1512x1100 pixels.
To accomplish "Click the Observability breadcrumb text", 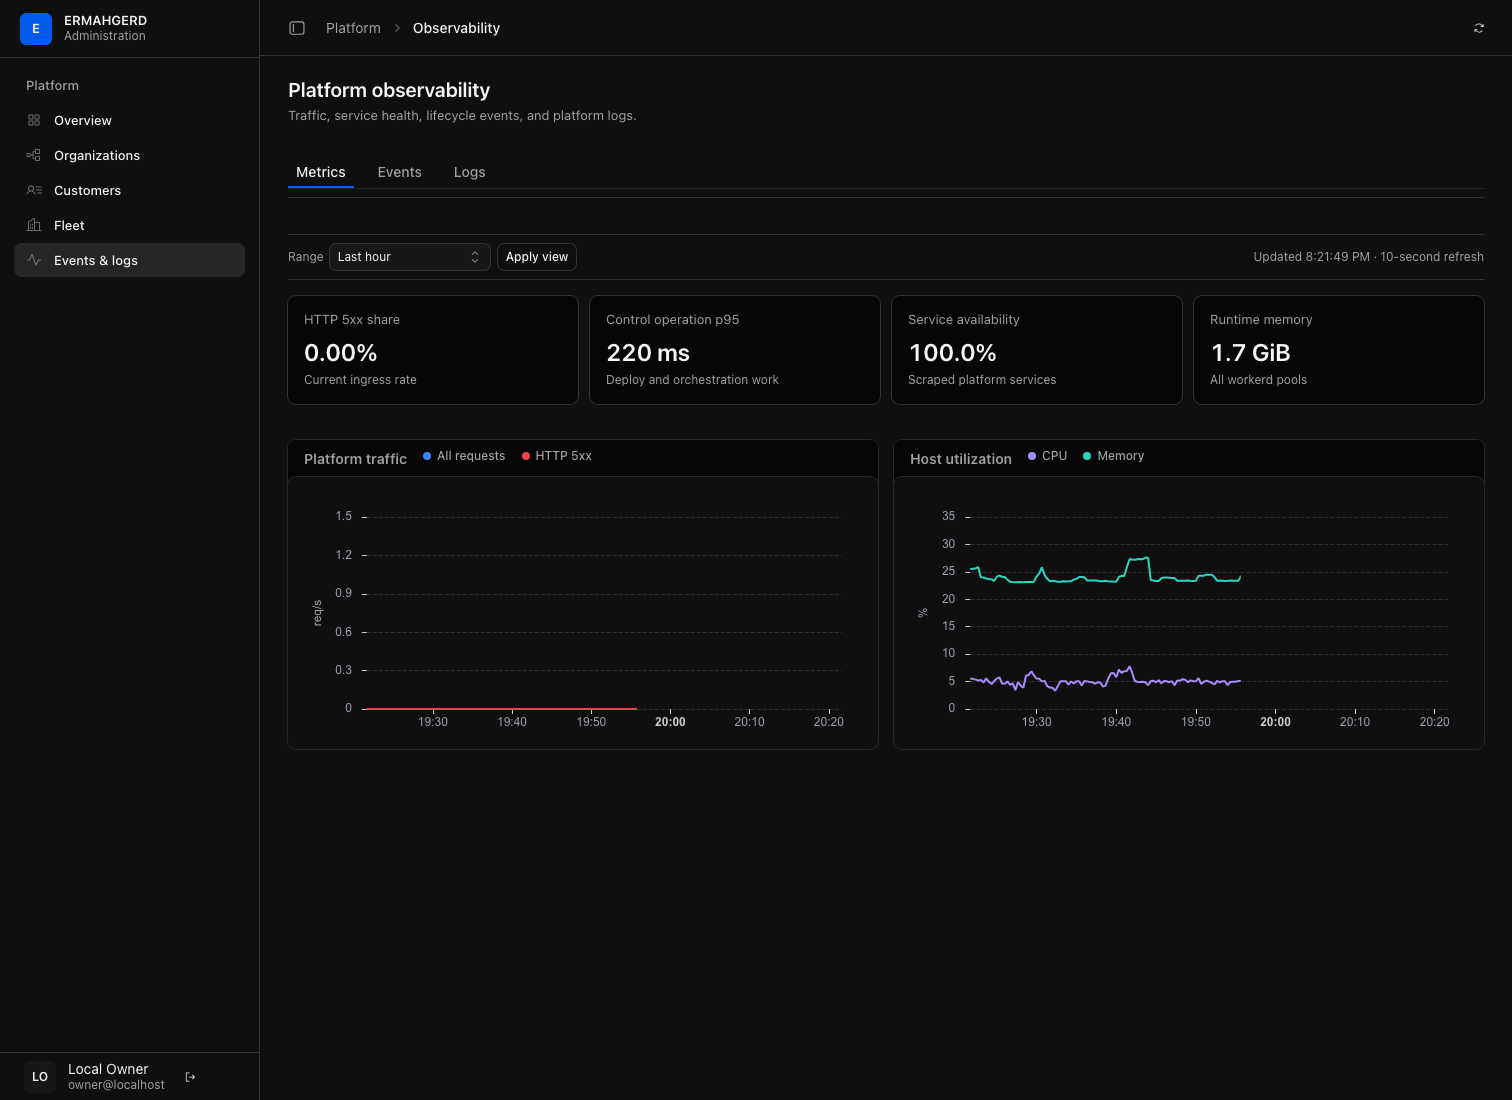I will point(456,28).
